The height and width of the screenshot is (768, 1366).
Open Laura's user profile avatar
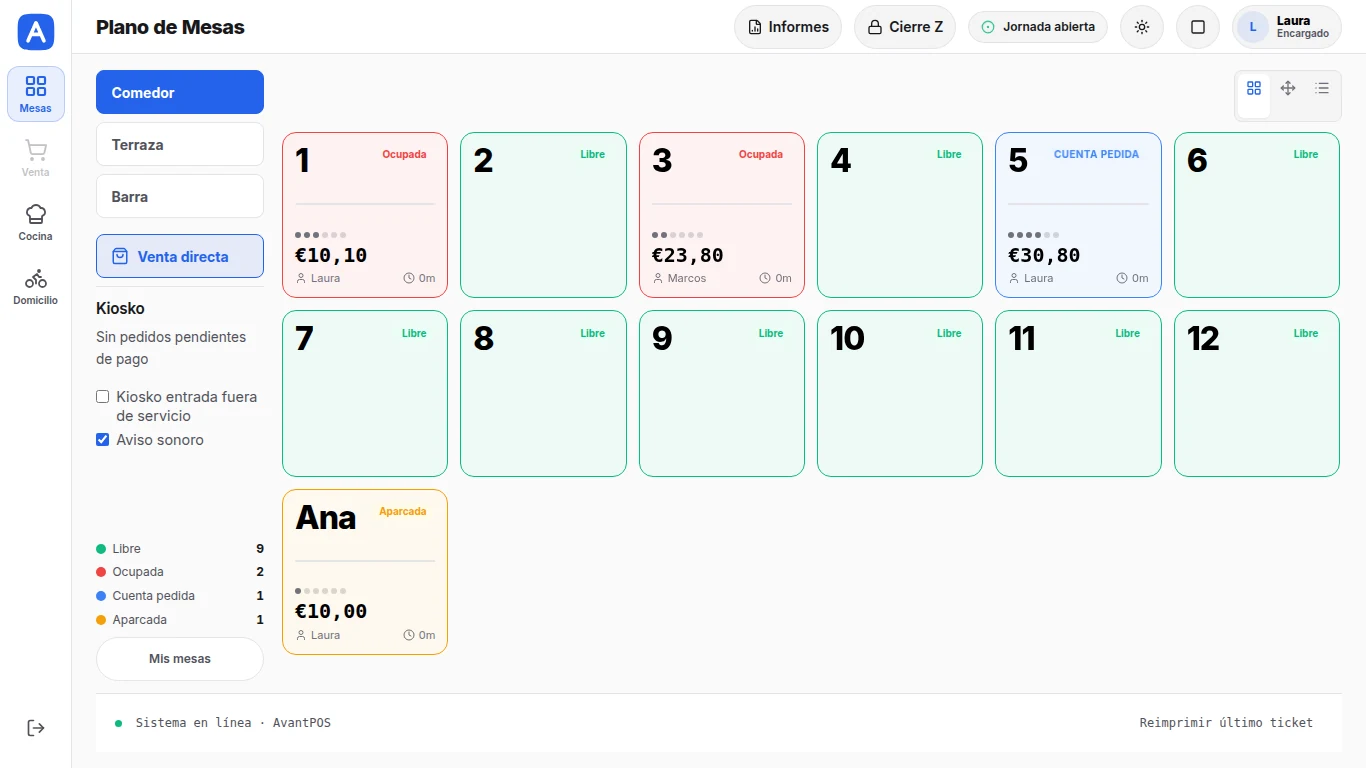[x=1253, y=27]
